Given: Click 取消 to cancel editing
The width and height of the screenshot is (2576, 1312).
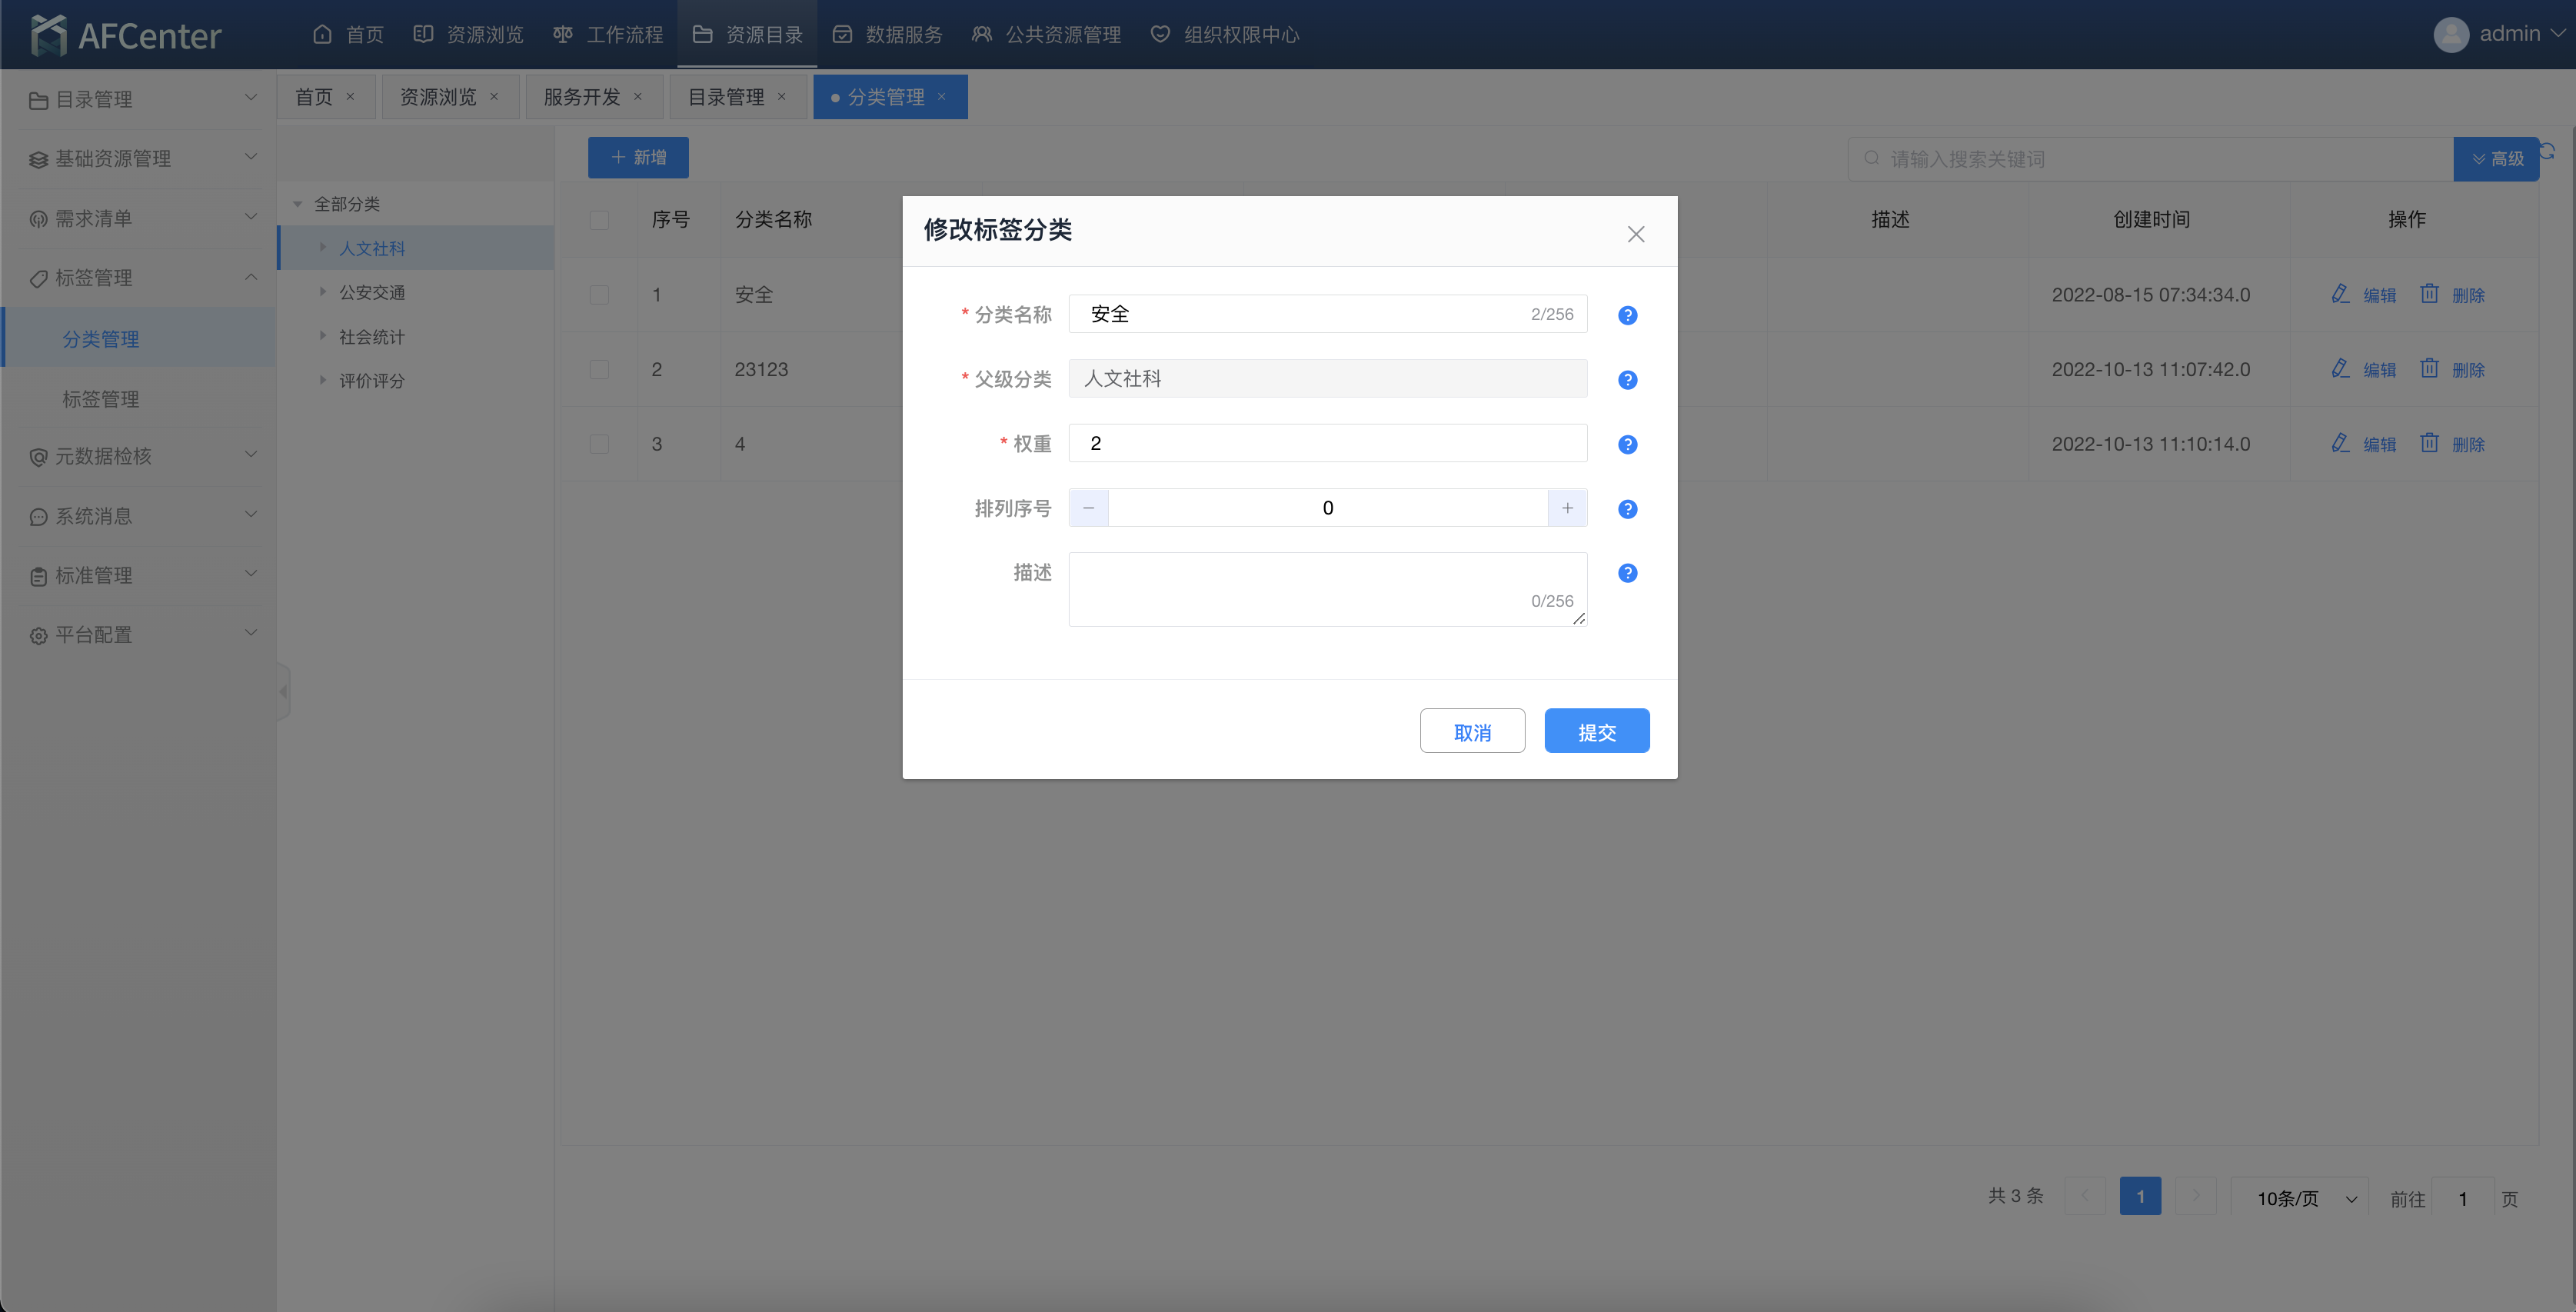Looking at the screenshot, I should (1472, 731).
